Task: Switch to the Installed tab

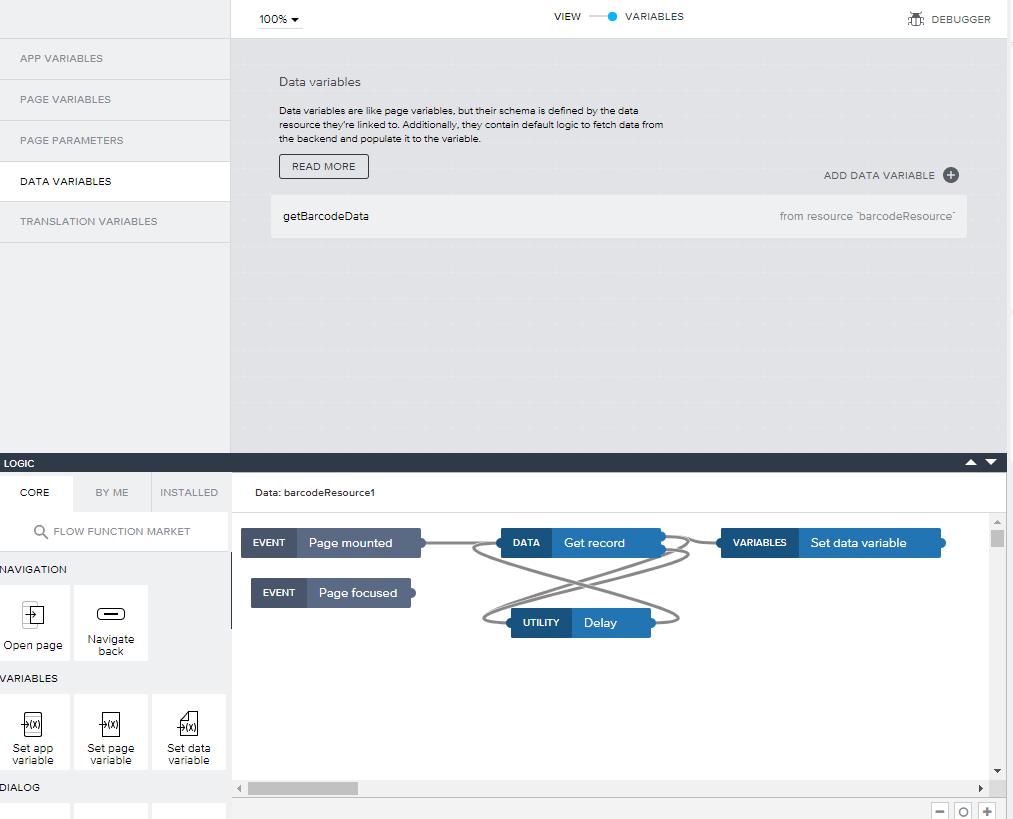Action: [x=189, y=493]
